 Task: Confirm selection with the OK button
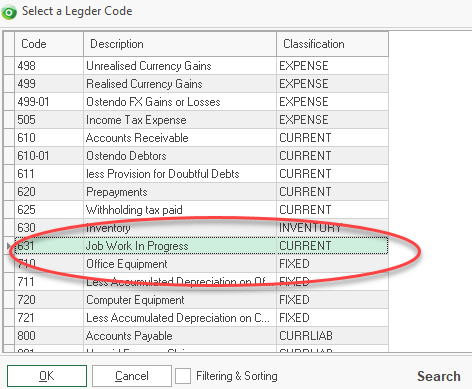[47, 376]
